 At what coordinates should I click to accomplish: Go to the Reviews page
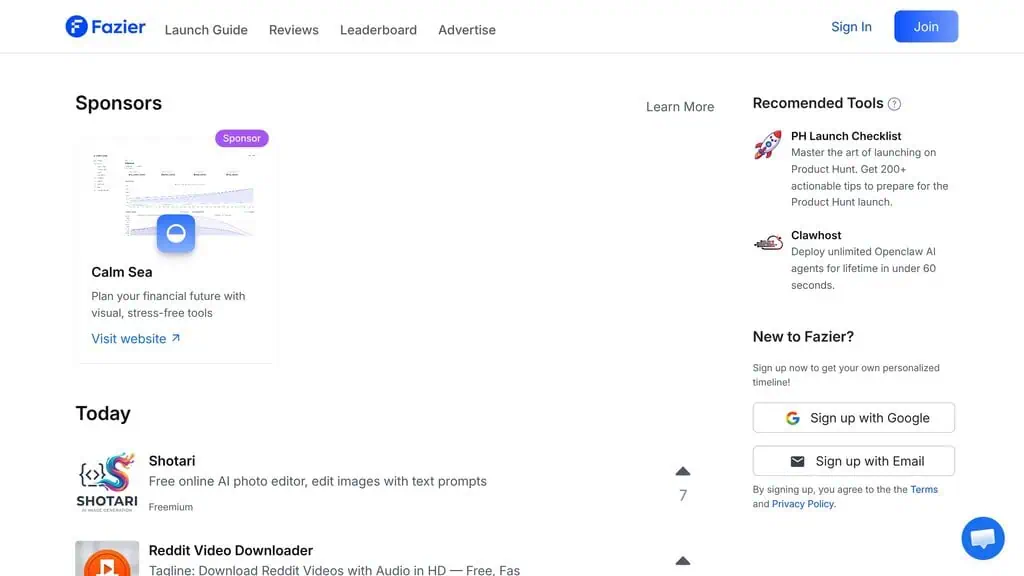pos(294,30)
